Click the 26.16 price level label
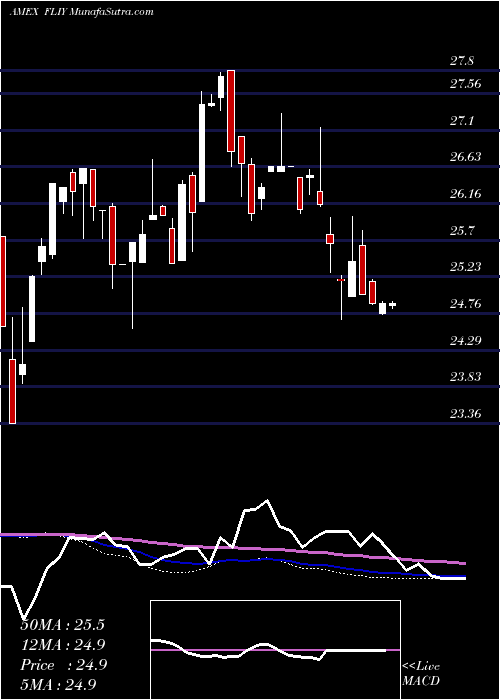The image size is (500, 700). coord(465,194)
